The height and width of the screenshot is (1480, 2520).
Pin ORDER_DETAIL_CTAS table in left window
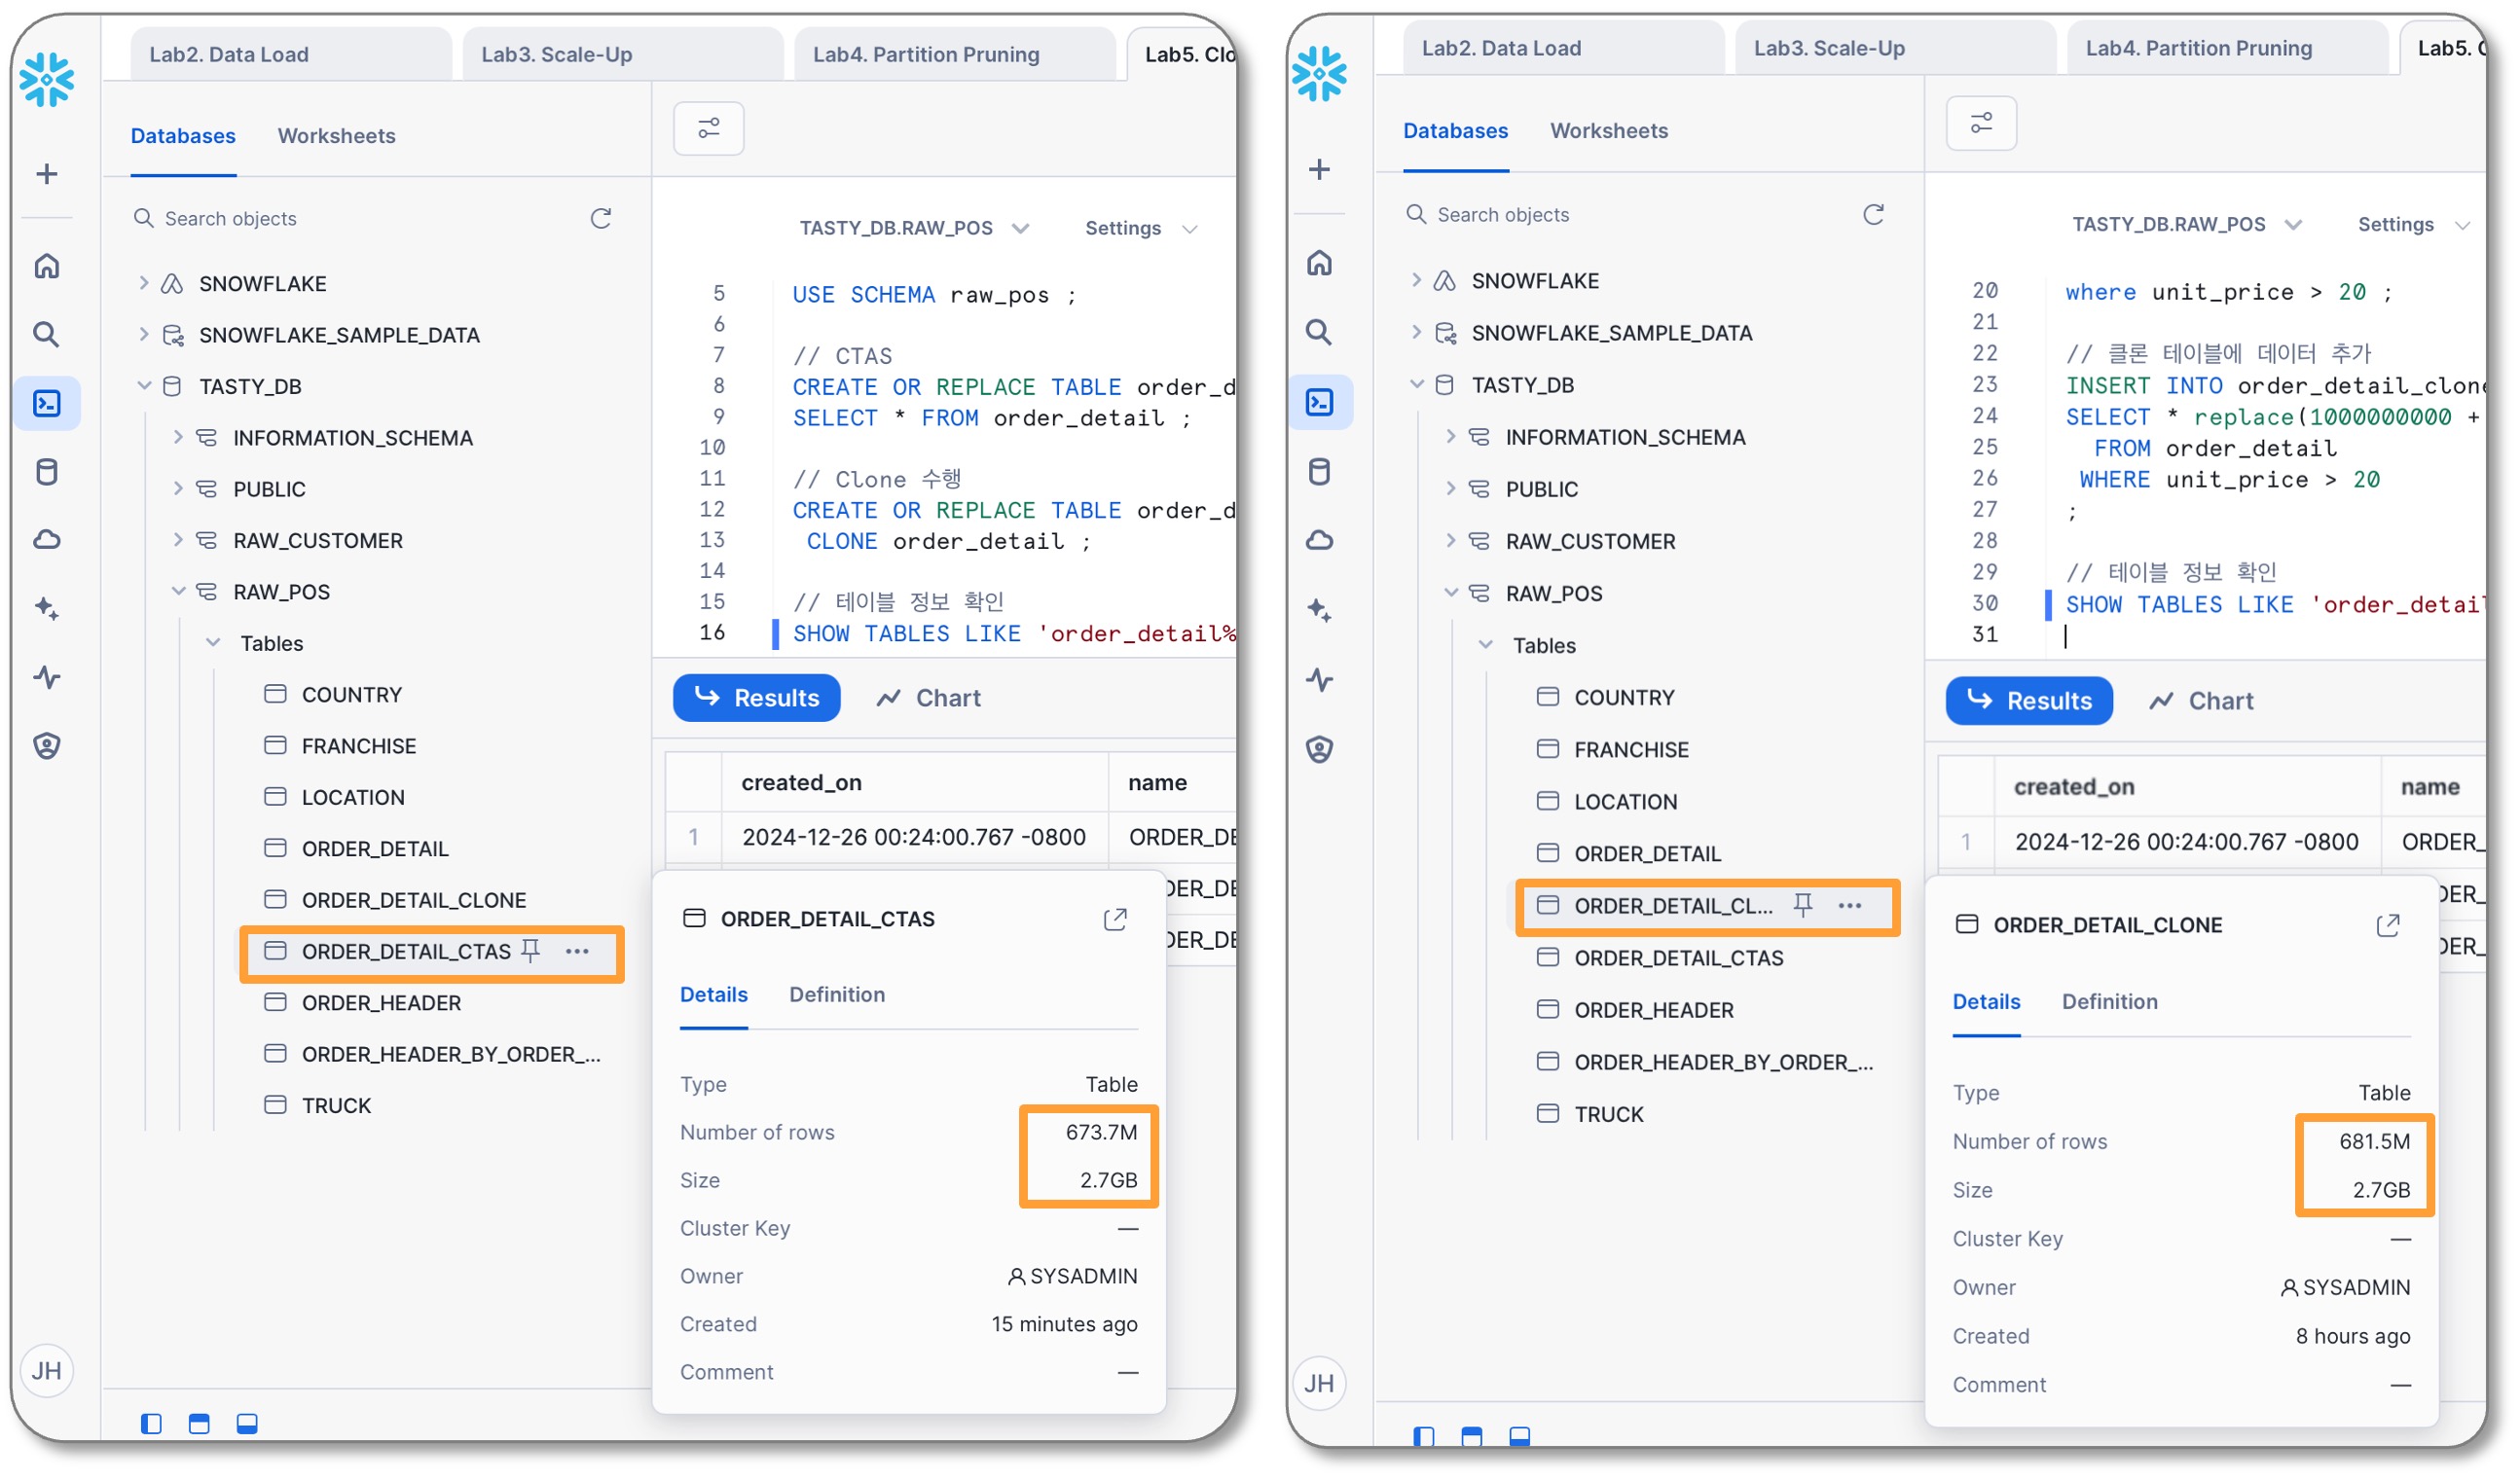point(531,952)
